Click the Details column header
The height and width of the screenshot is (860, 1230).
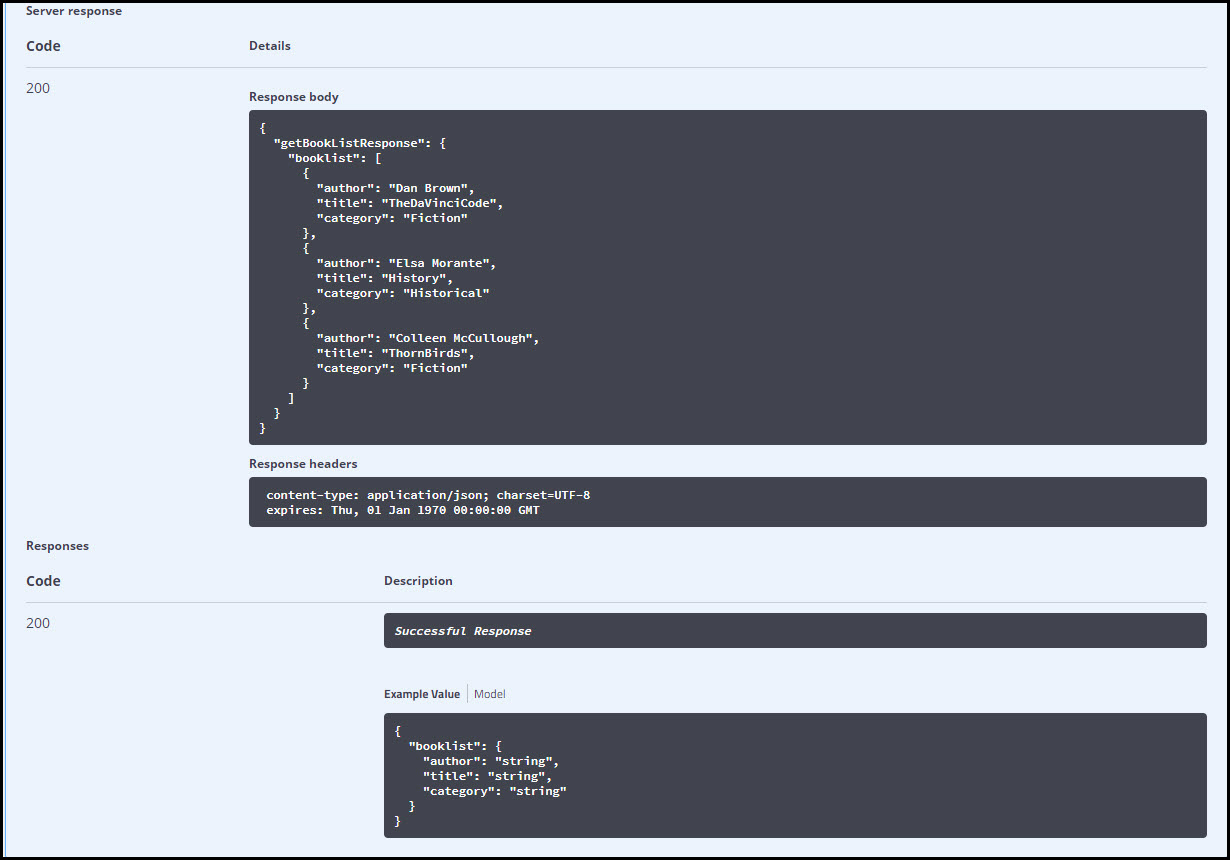pos(269,46)
